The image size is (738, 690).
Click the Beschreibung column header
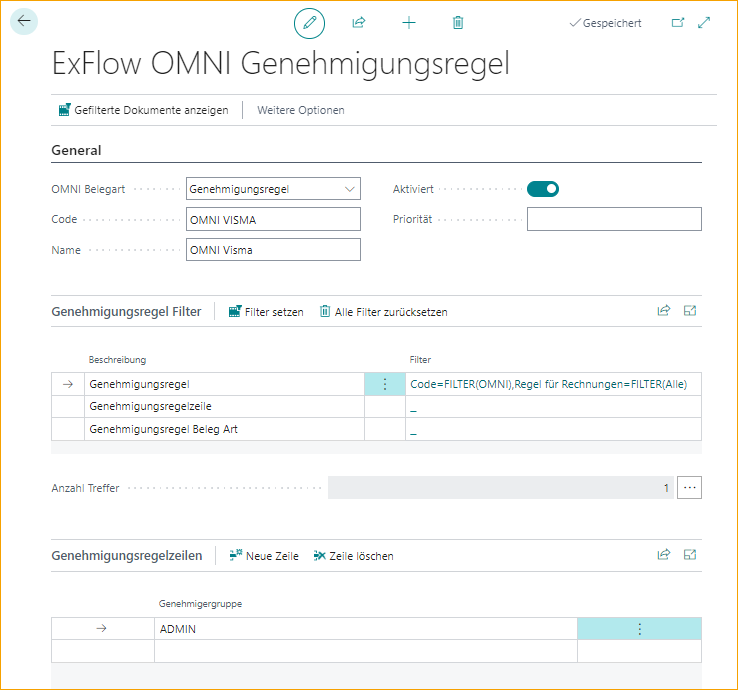pyautogui.click(x=117, y=360)
